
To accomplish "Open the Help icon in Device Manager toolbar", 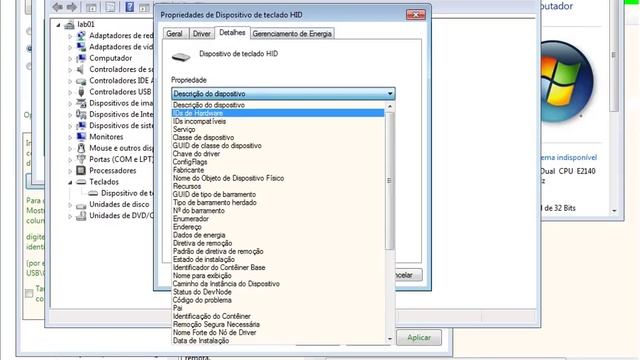I will click(129, 7).
